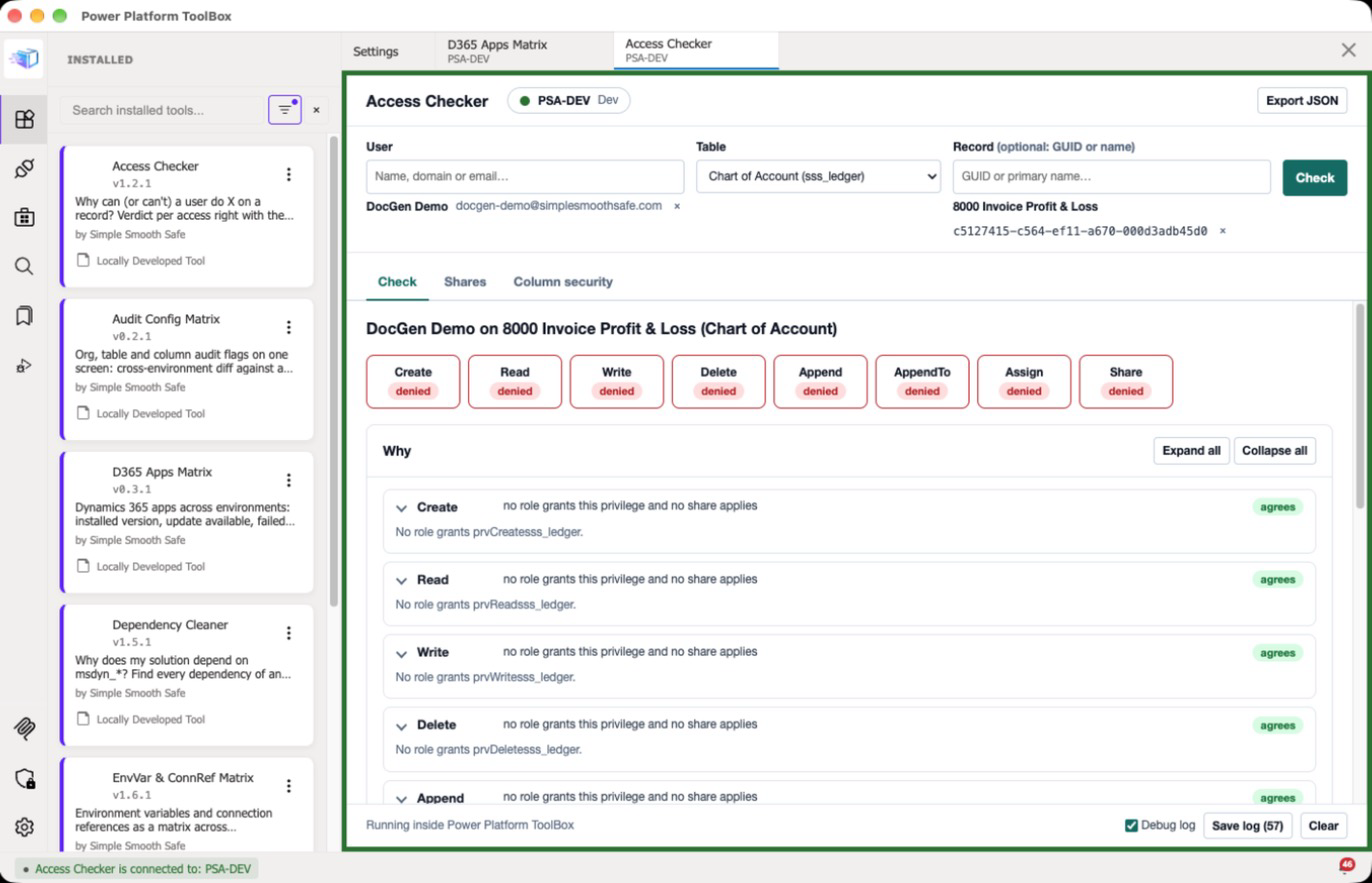The image size is (1372, 883).
Task: Open the settings gear sidebar icon
Action: pyautogui.click(x=24, y=827)
